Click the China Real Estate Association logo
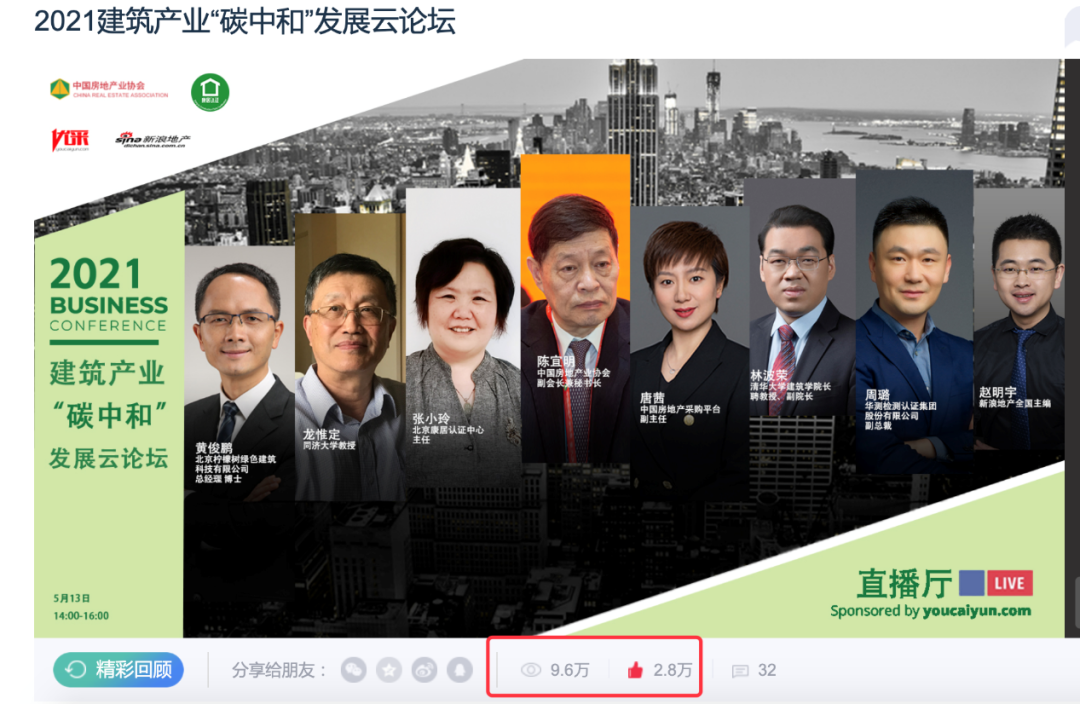Image resolution: width=1080 pixels, height=704 pixels. click(x=109, y=89)
